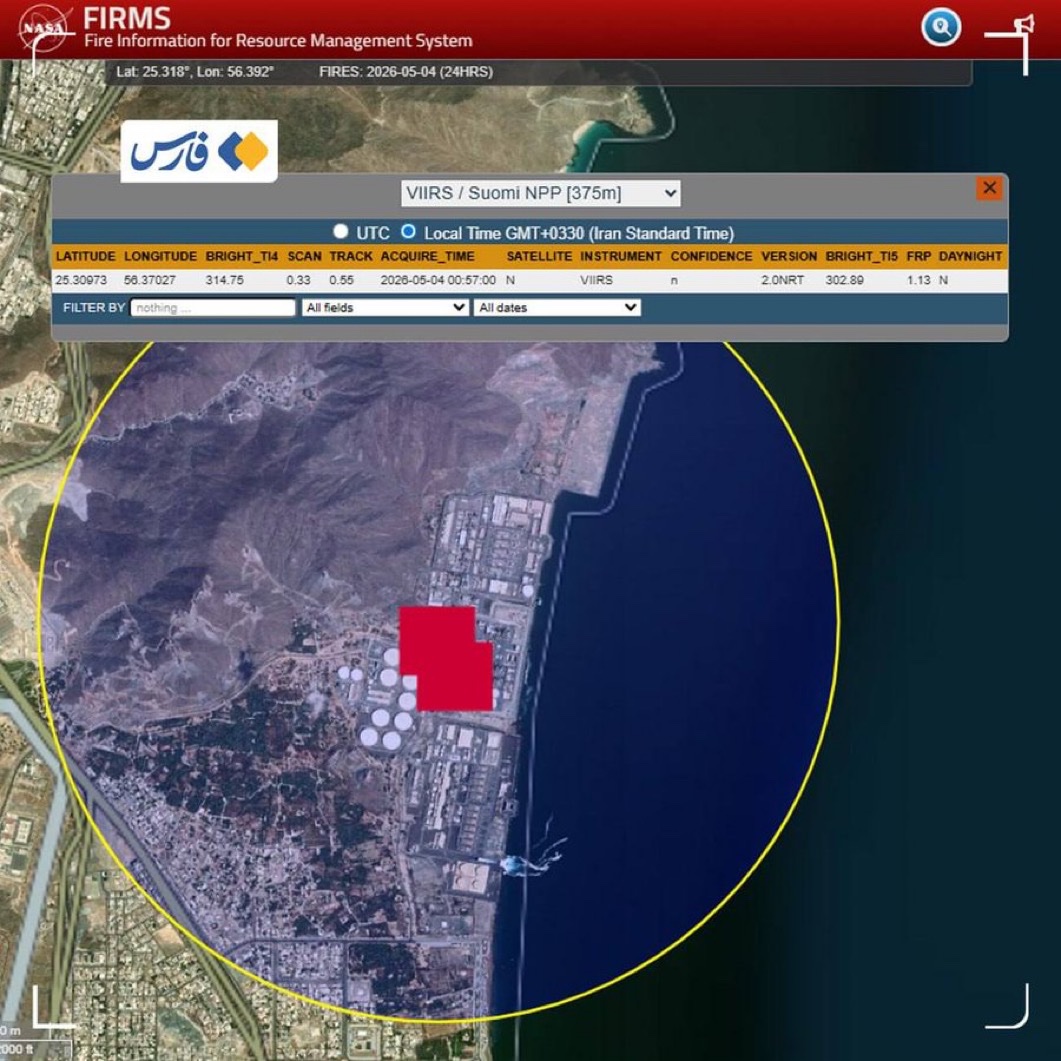The image size is (1061, 1061).
Task: Sort by SATELLITE column header
Action: [x=539, y=256]
